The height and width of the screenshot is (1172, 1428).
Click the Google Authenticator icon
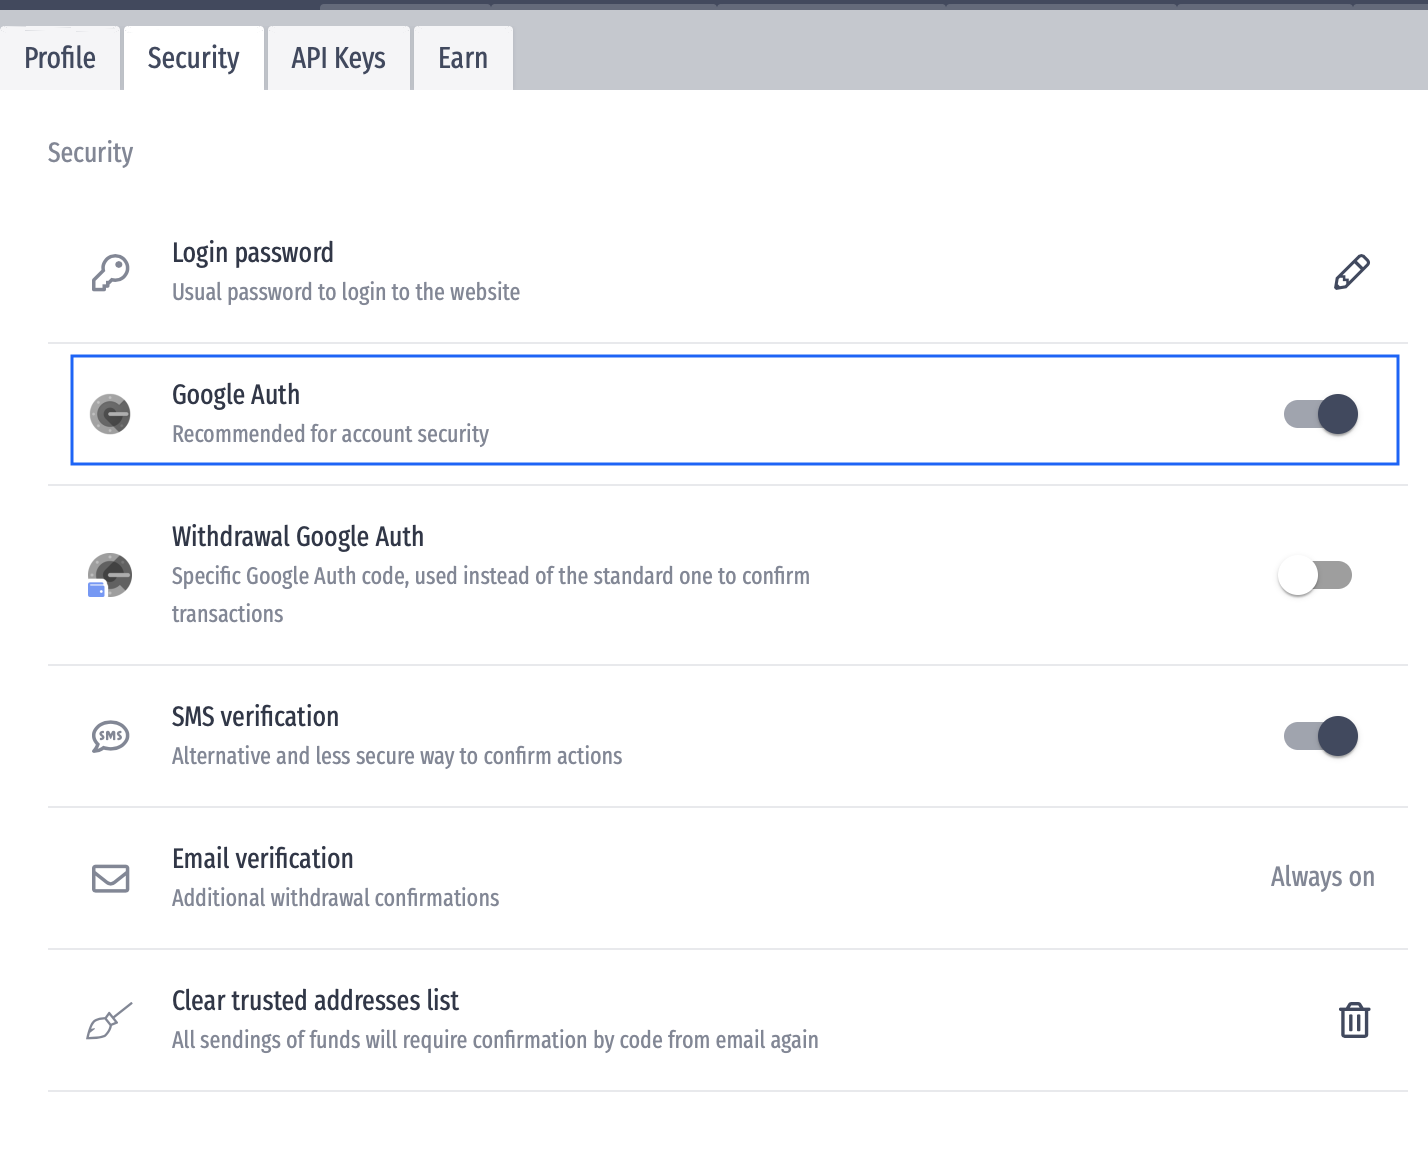tap(110, 414)
